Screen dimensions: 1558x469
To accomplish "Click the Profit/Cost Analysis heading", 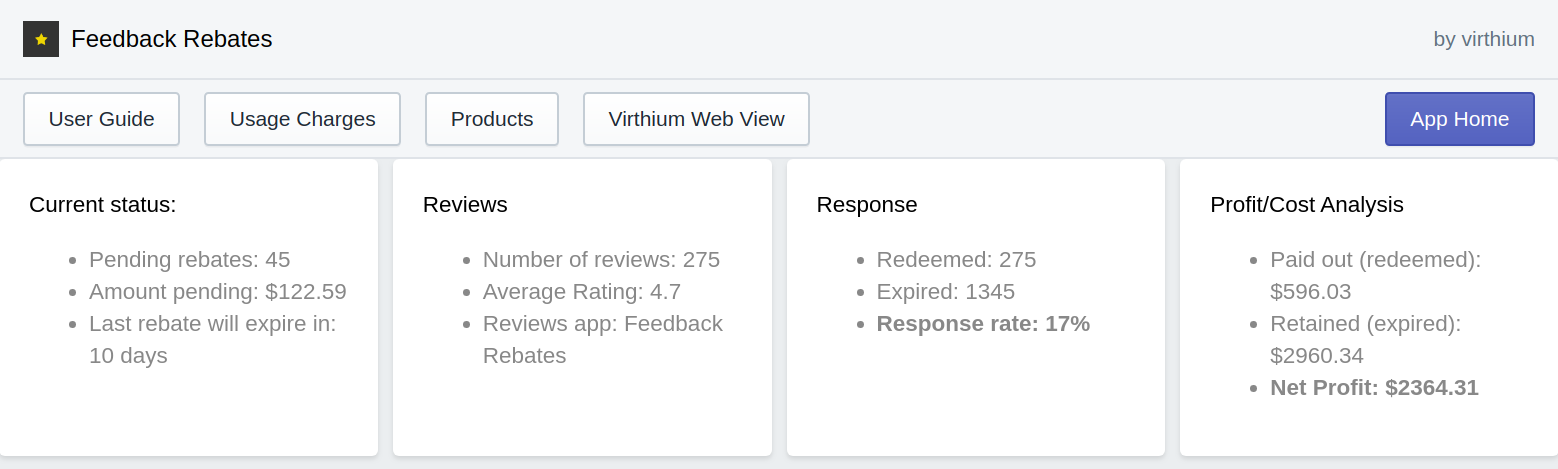I will click(x=1306, y=205).
